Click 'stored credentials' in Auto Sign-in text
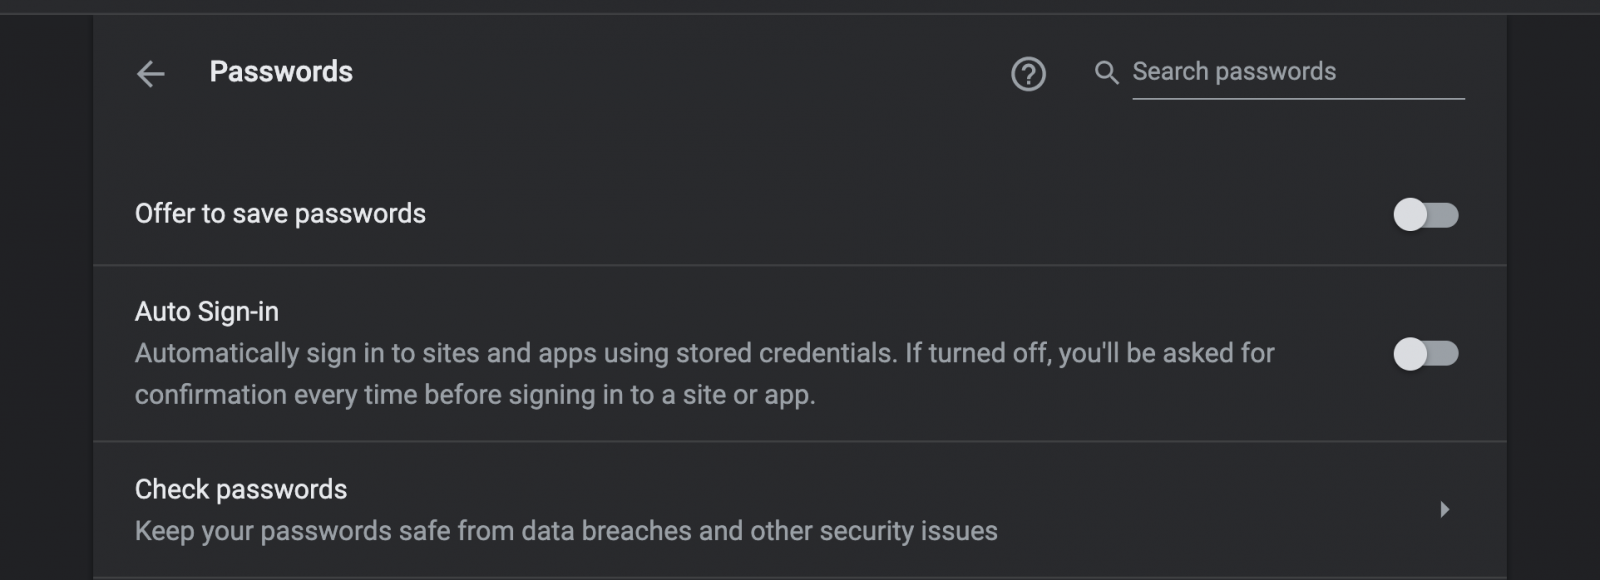 [784, 353]
